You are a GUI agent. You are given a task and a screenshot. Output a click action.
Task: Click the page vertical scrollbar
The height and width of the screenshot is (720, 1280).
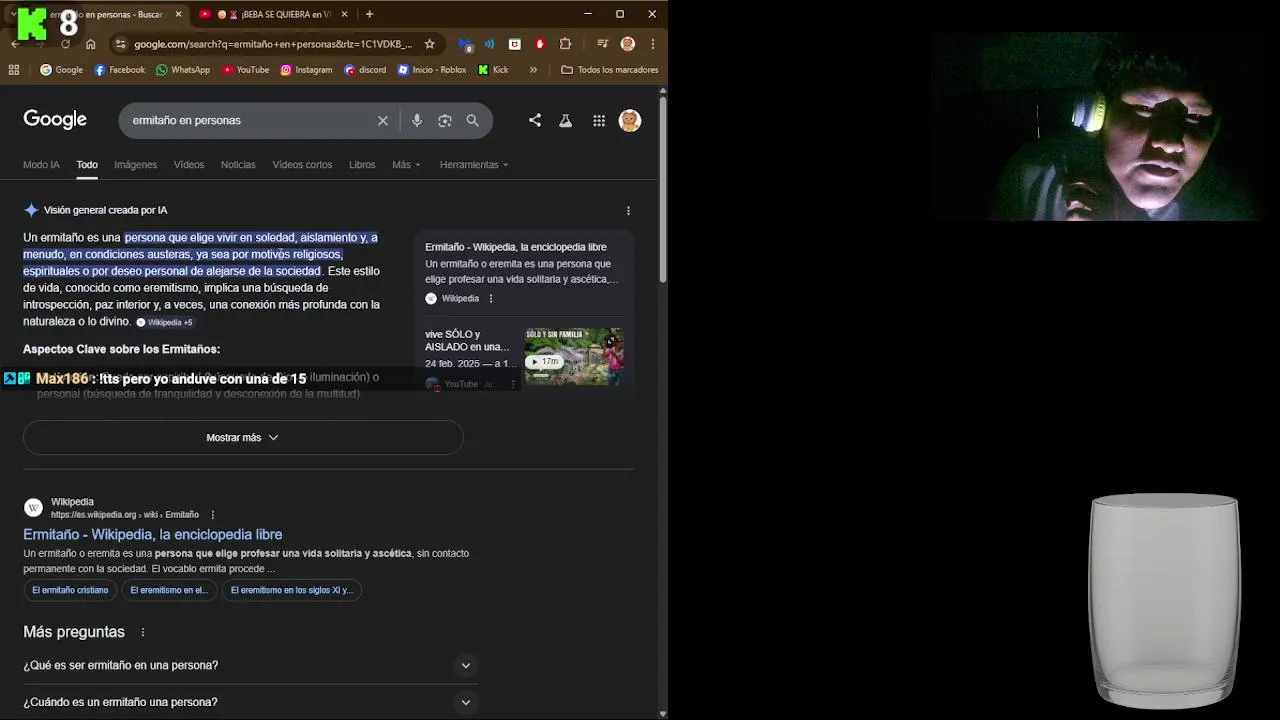pos(662,190)
